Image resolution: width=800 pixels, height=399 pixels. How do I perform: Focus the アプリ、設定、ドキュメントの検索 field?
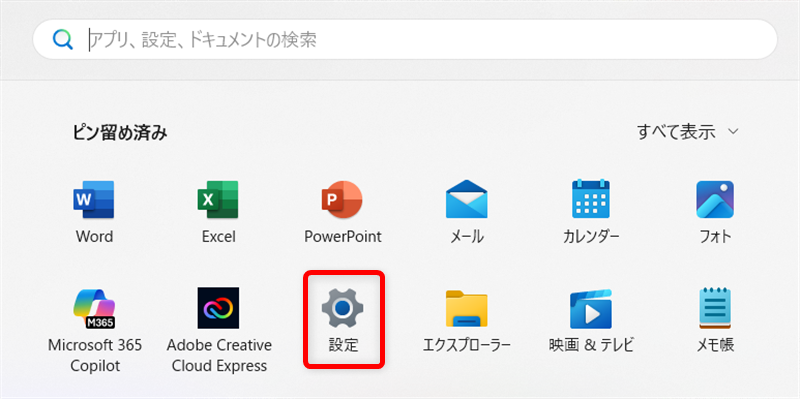pos(405,39)
